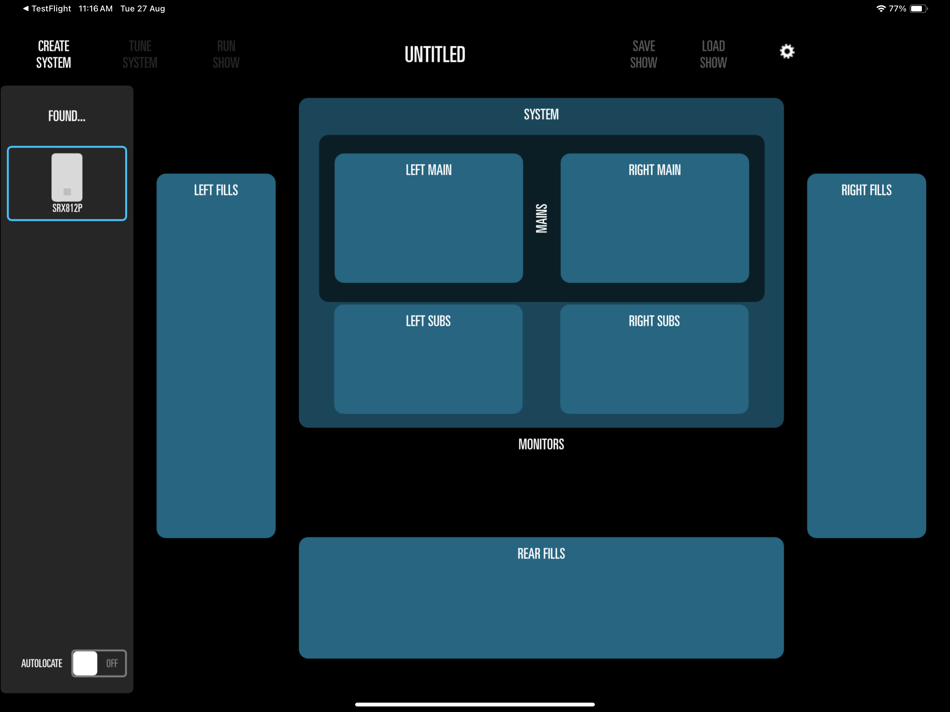Select the Left Fills zone
Screen dimensions: 950x712
pyautogui.click(x=215, y=355)
